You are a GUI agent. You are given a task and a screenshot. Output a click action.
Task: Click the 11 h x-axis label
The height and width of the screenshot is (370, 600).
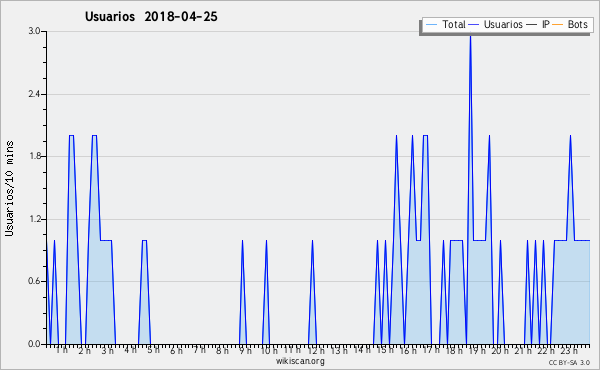point(292,350)
